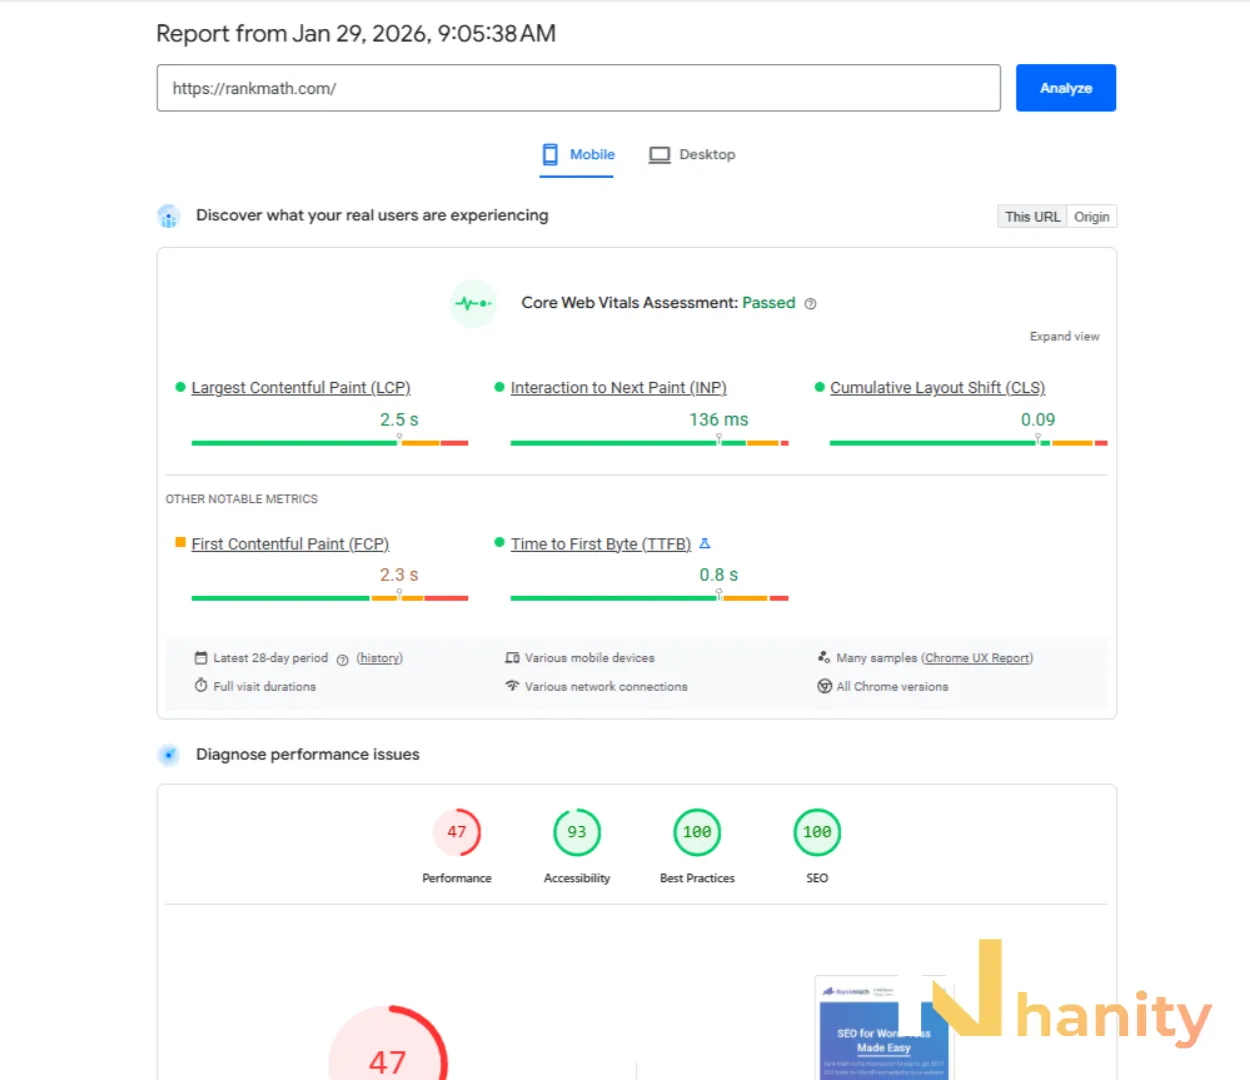Focus the rankmath.com URL input field

click(x=578, y=88)
